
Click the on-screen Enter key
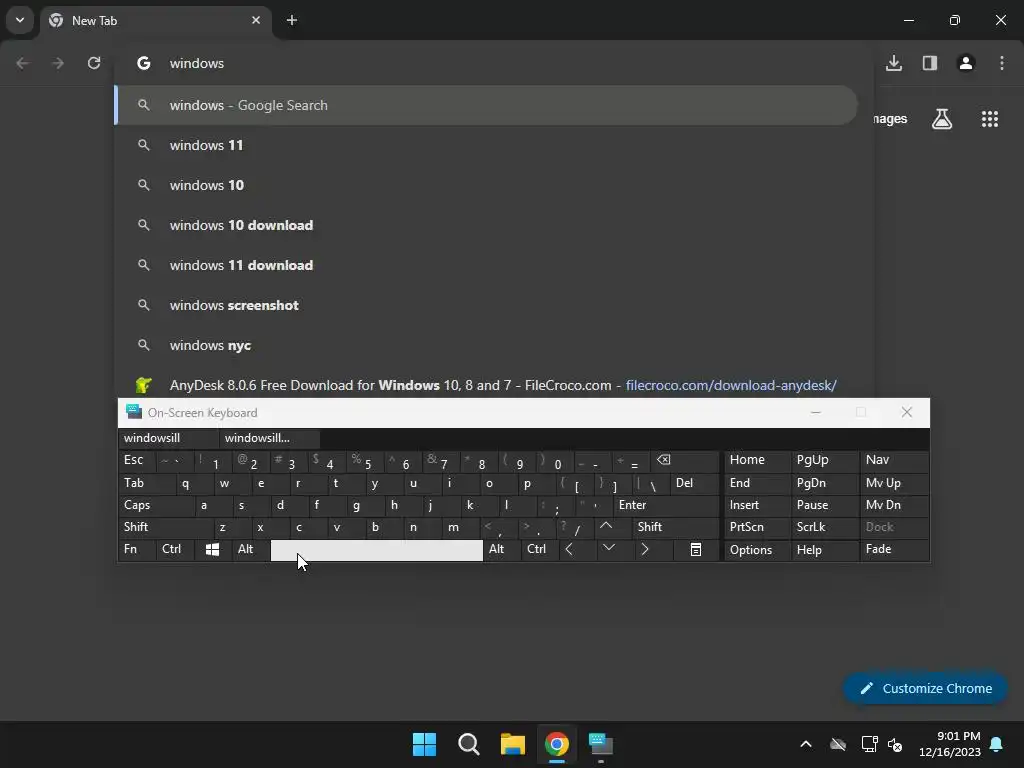[665, 505]
